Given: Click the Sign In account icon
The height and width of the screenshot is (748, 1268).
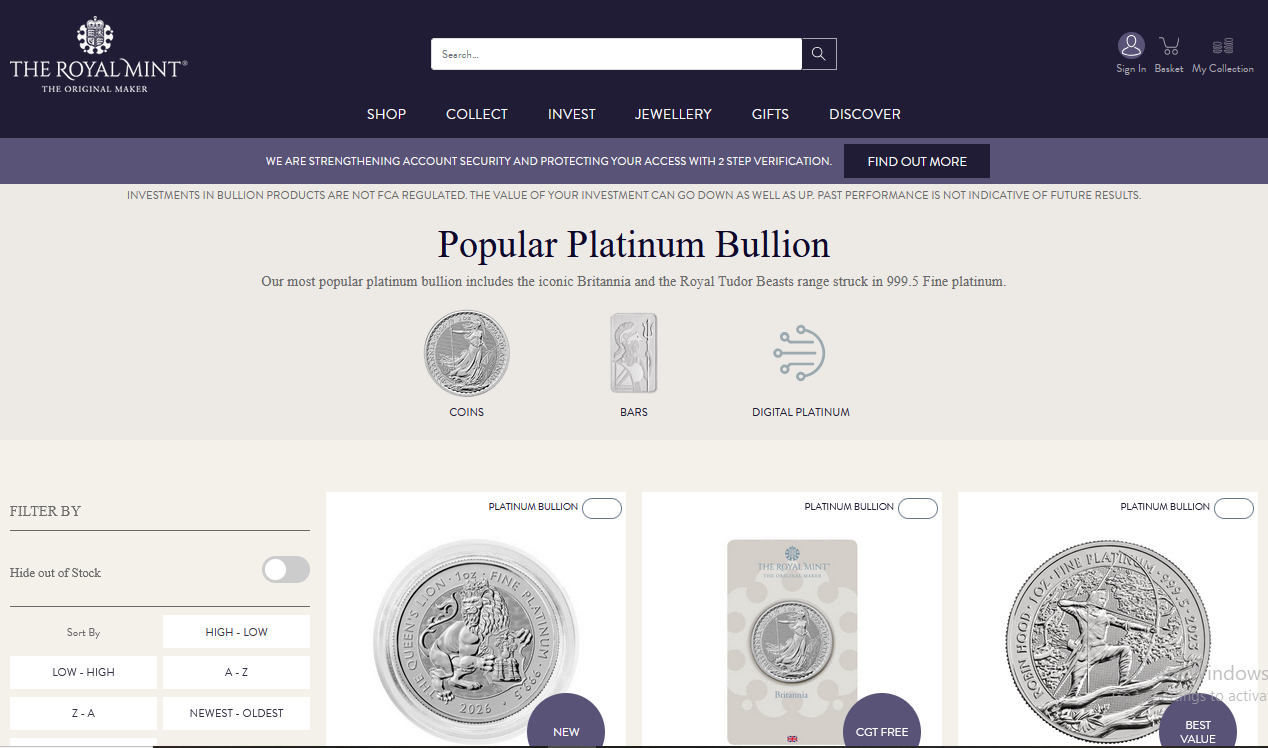Looking at the screenshot, I should coord(1131,45).
